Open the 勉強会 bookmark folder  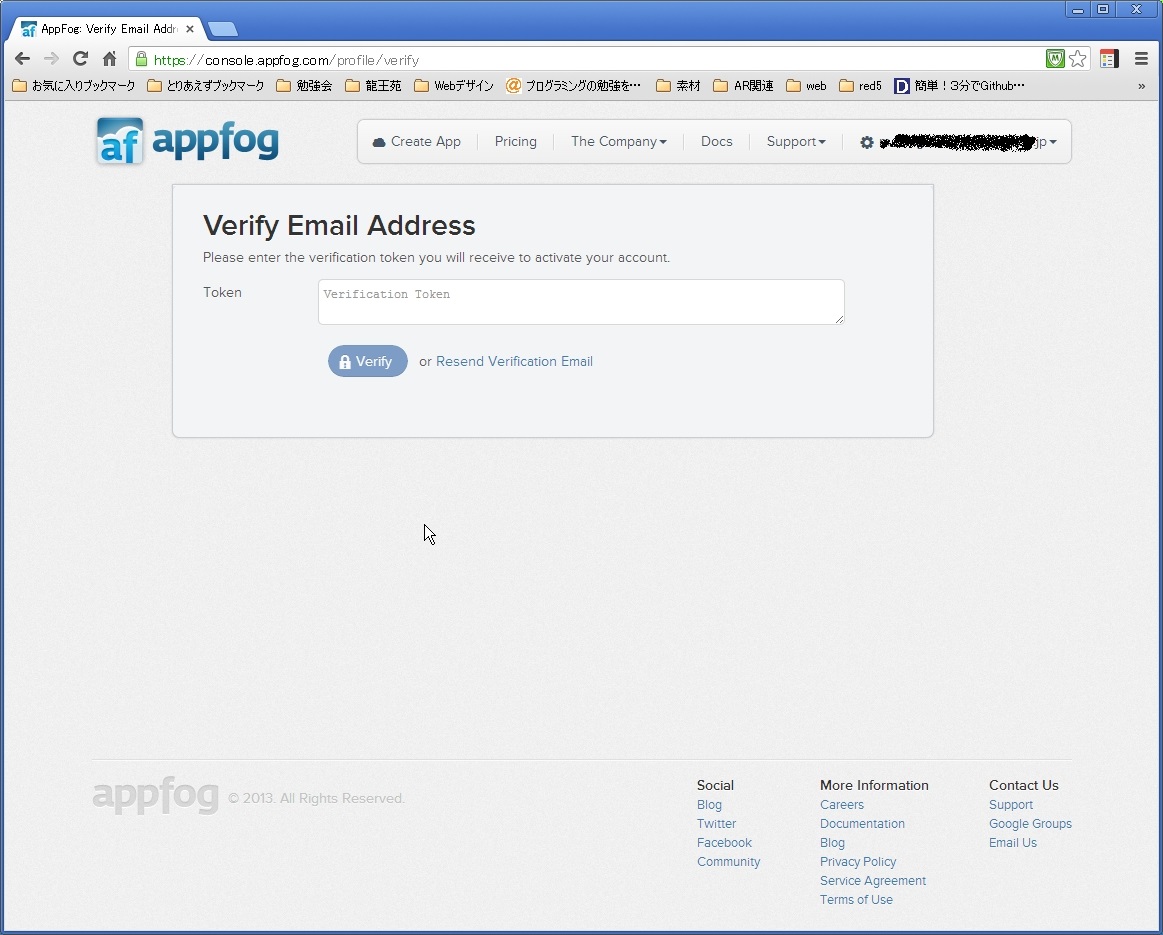(x=304, y=86)
